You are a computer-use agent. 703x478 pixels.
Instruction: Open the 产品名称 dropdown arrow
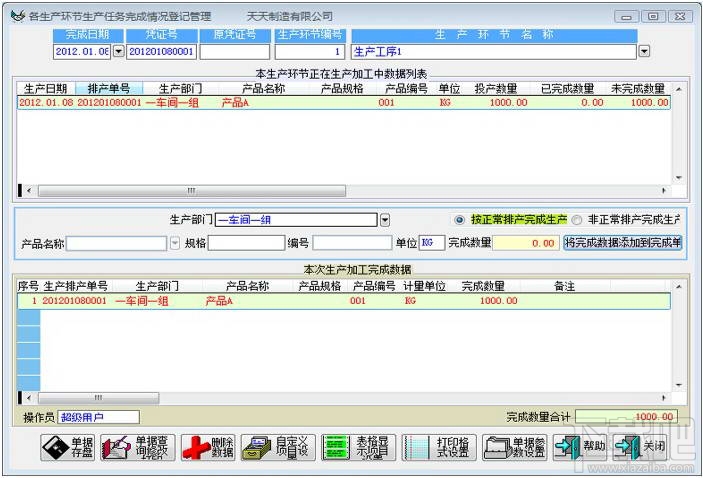(x=175, y=243)
